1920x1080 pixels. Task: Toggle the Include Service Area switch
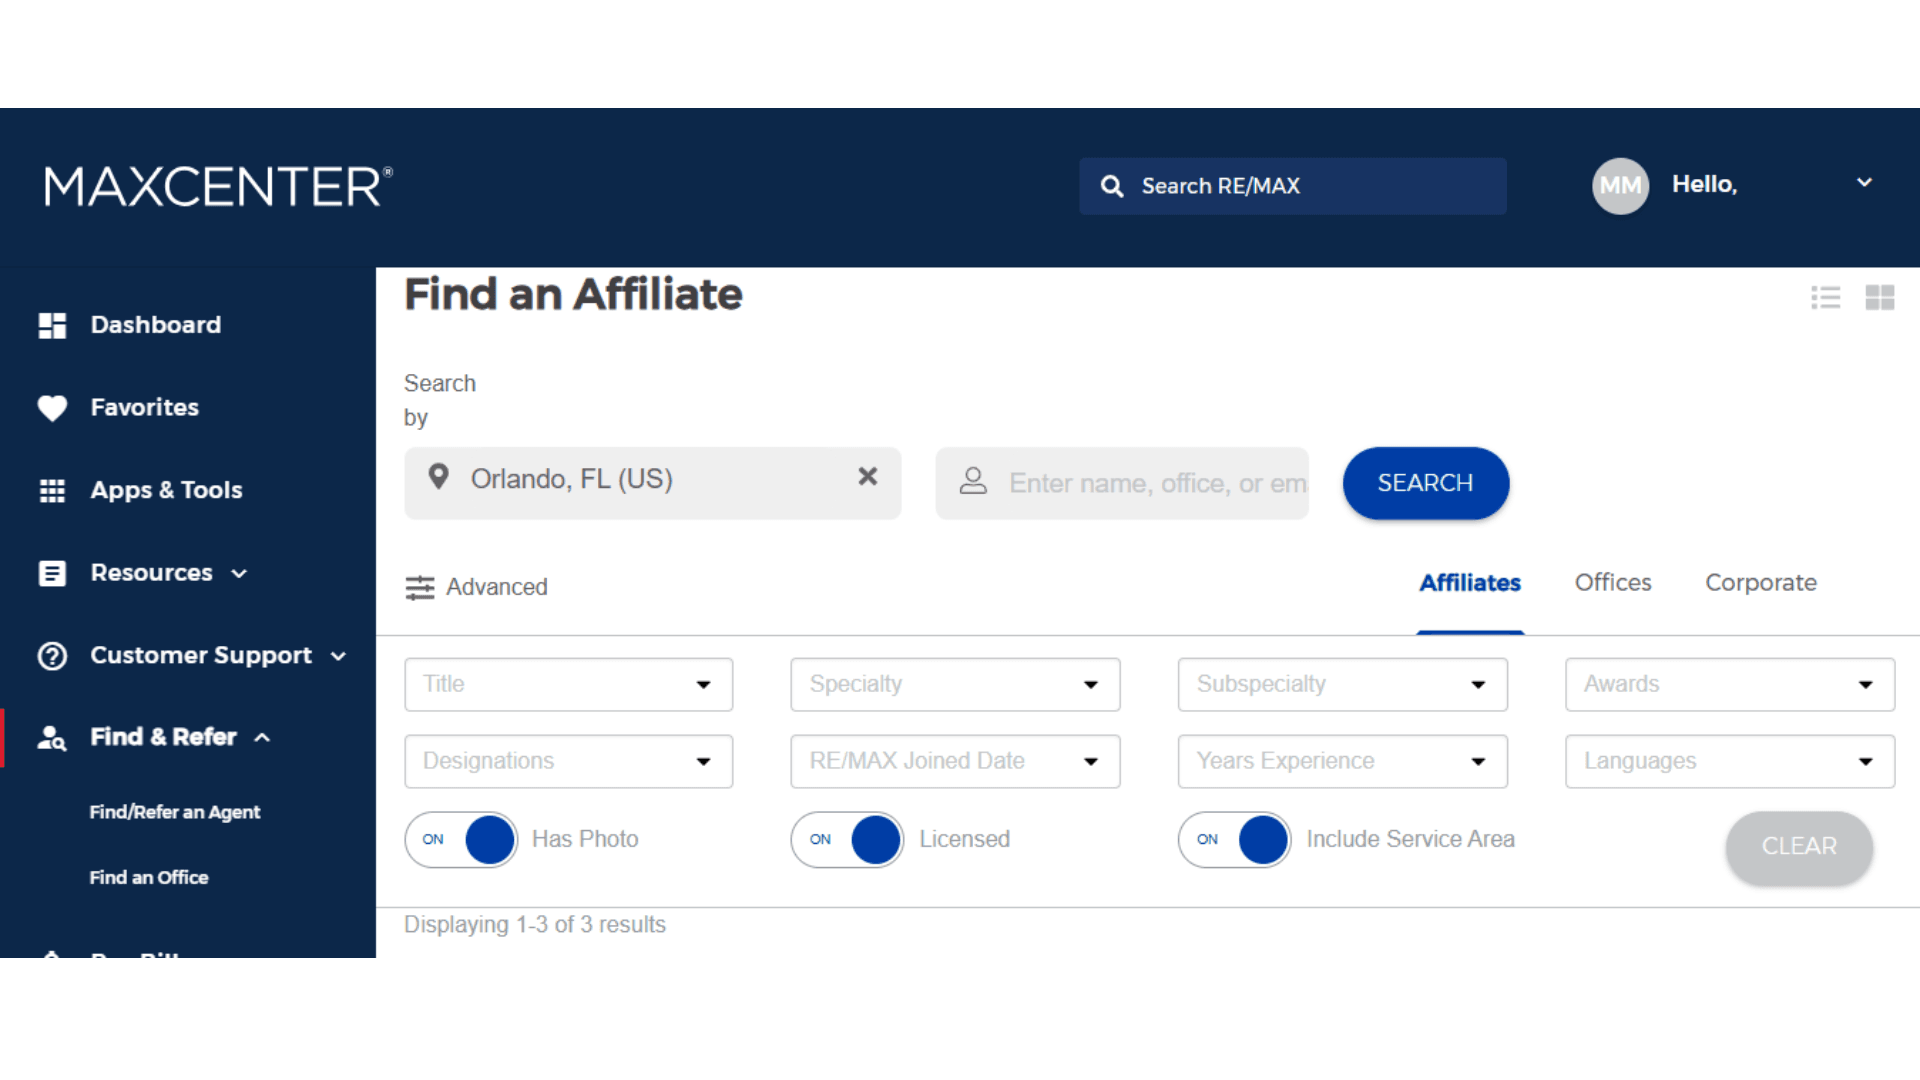1235,839
